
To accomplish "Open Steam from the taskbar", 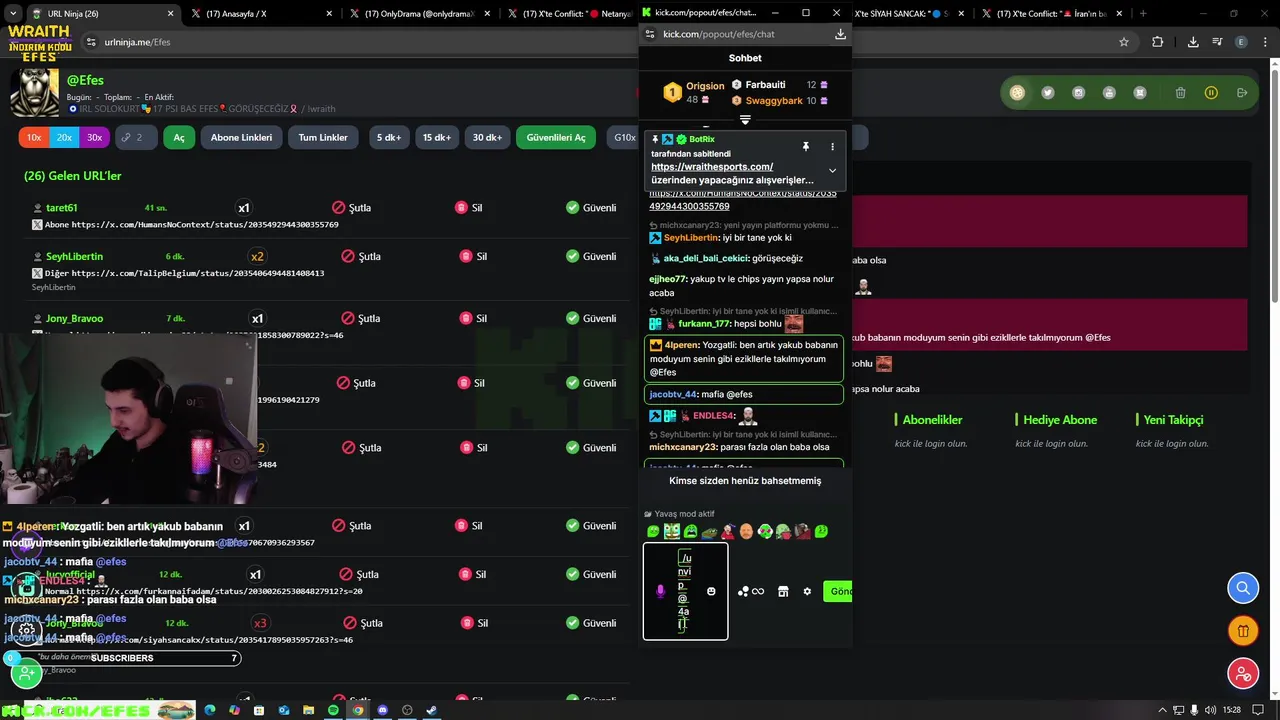I will click(431, 710).
